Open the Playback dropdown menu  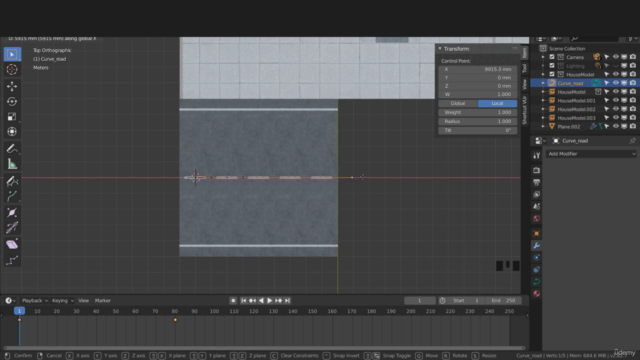[x=35, y=300]
